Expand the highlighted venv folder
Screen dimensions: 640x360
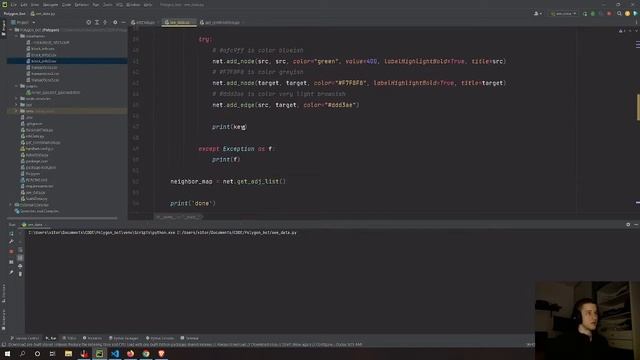[x=17, y=111]
